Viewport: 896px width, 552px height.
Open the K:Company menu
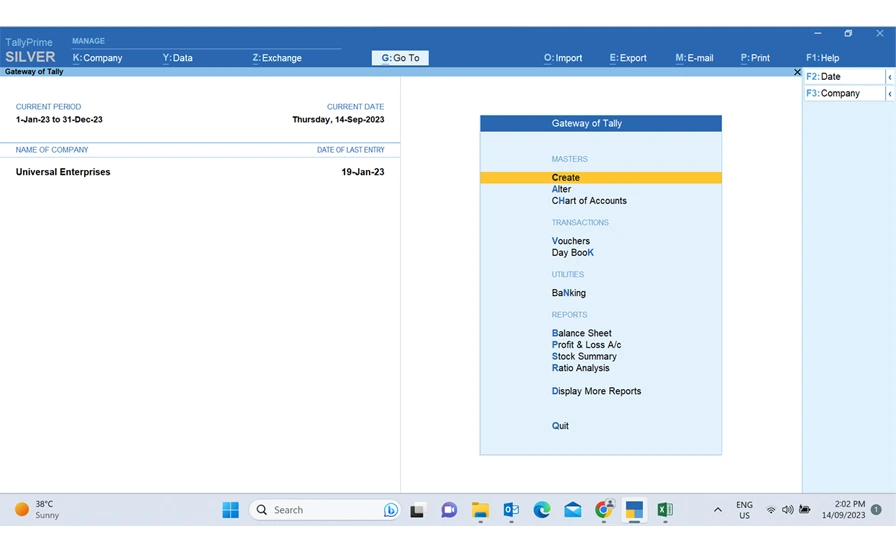pos(97,58)
